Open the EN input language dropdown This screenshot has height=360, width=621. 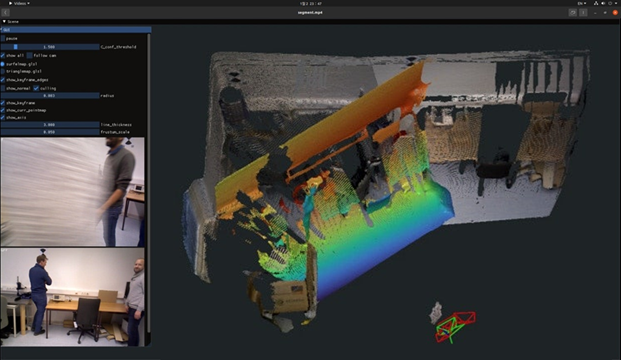[581, 3]
